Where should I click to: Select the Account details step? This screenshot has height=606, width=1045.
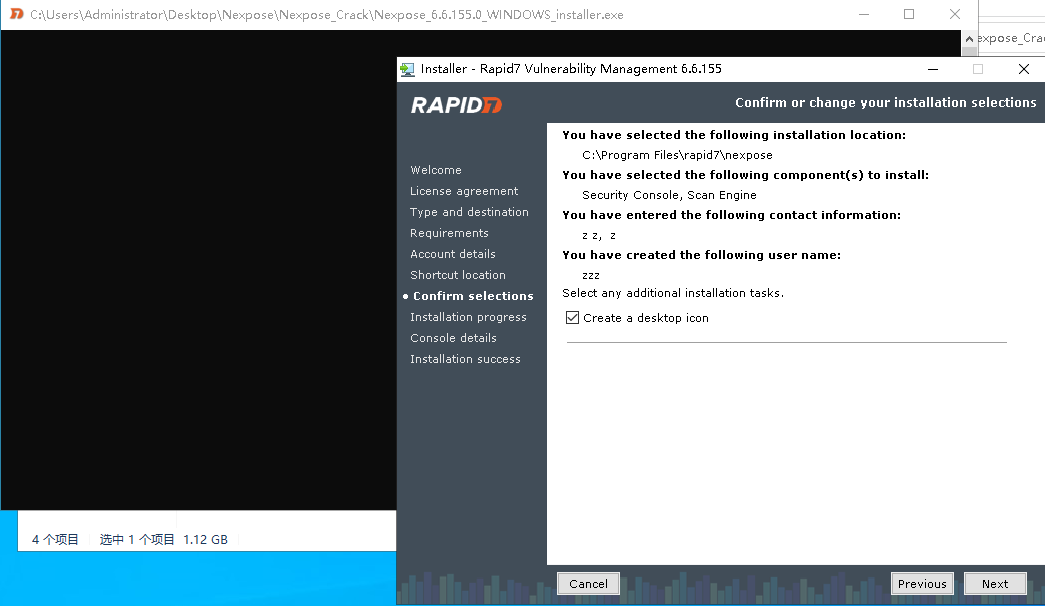pos(453,254)
